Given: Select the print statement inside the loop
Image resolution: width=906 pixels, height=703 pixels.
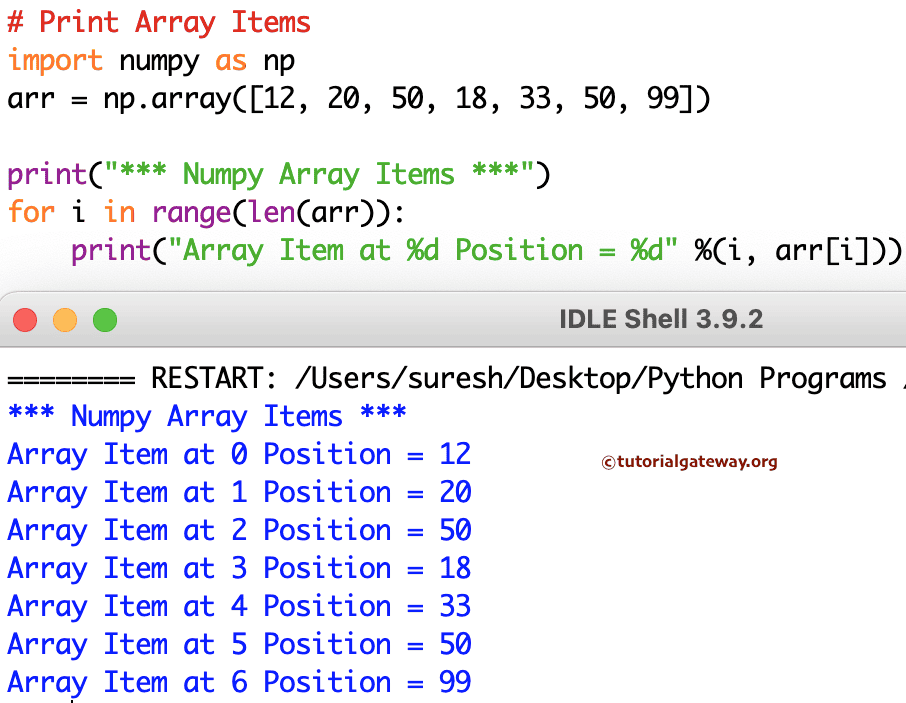Looking at the screenshot, I should (480, 250).
